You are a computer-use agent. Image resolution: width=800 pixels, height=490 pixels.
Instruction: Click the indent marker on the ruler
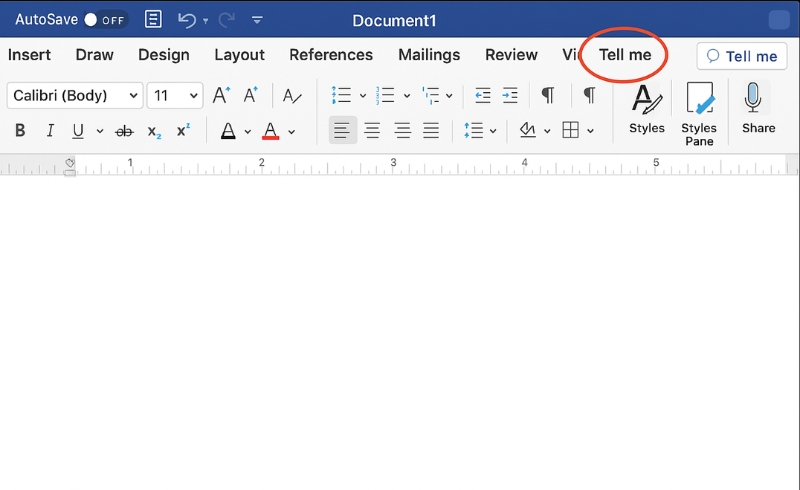coord(70,167)
